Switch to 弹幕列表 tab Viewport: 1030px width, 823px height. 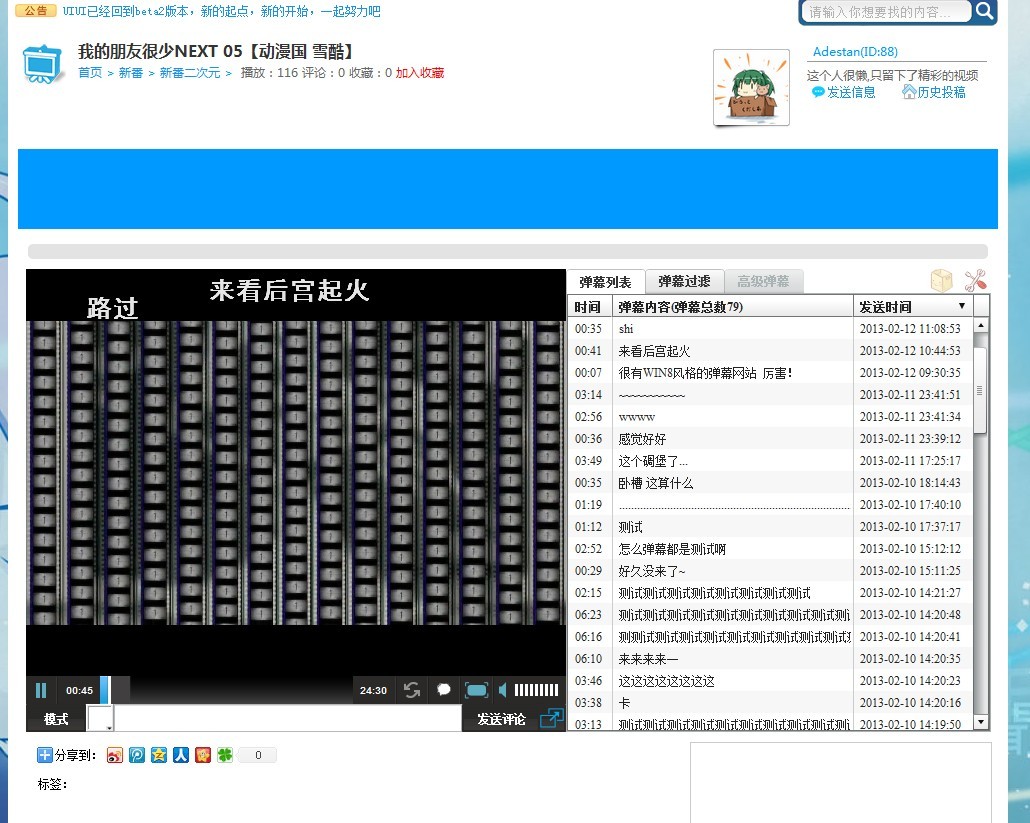[x=606, y=282]
